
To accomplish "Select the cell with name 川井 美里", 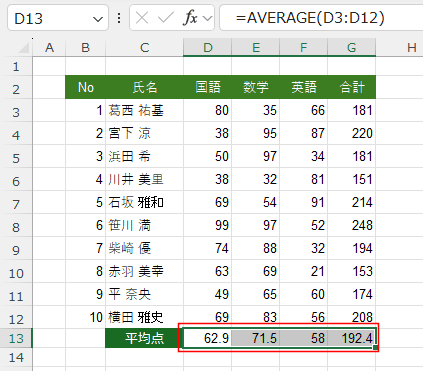I will point(144,179).
